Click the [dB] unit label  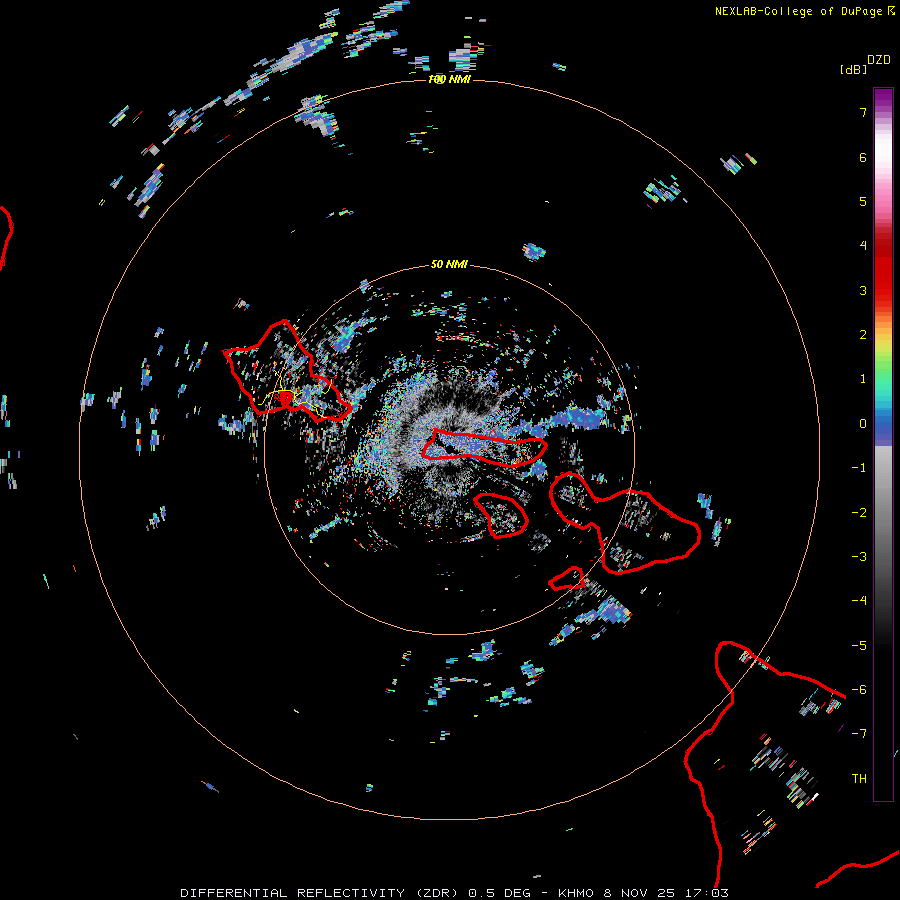pos(854,70)
